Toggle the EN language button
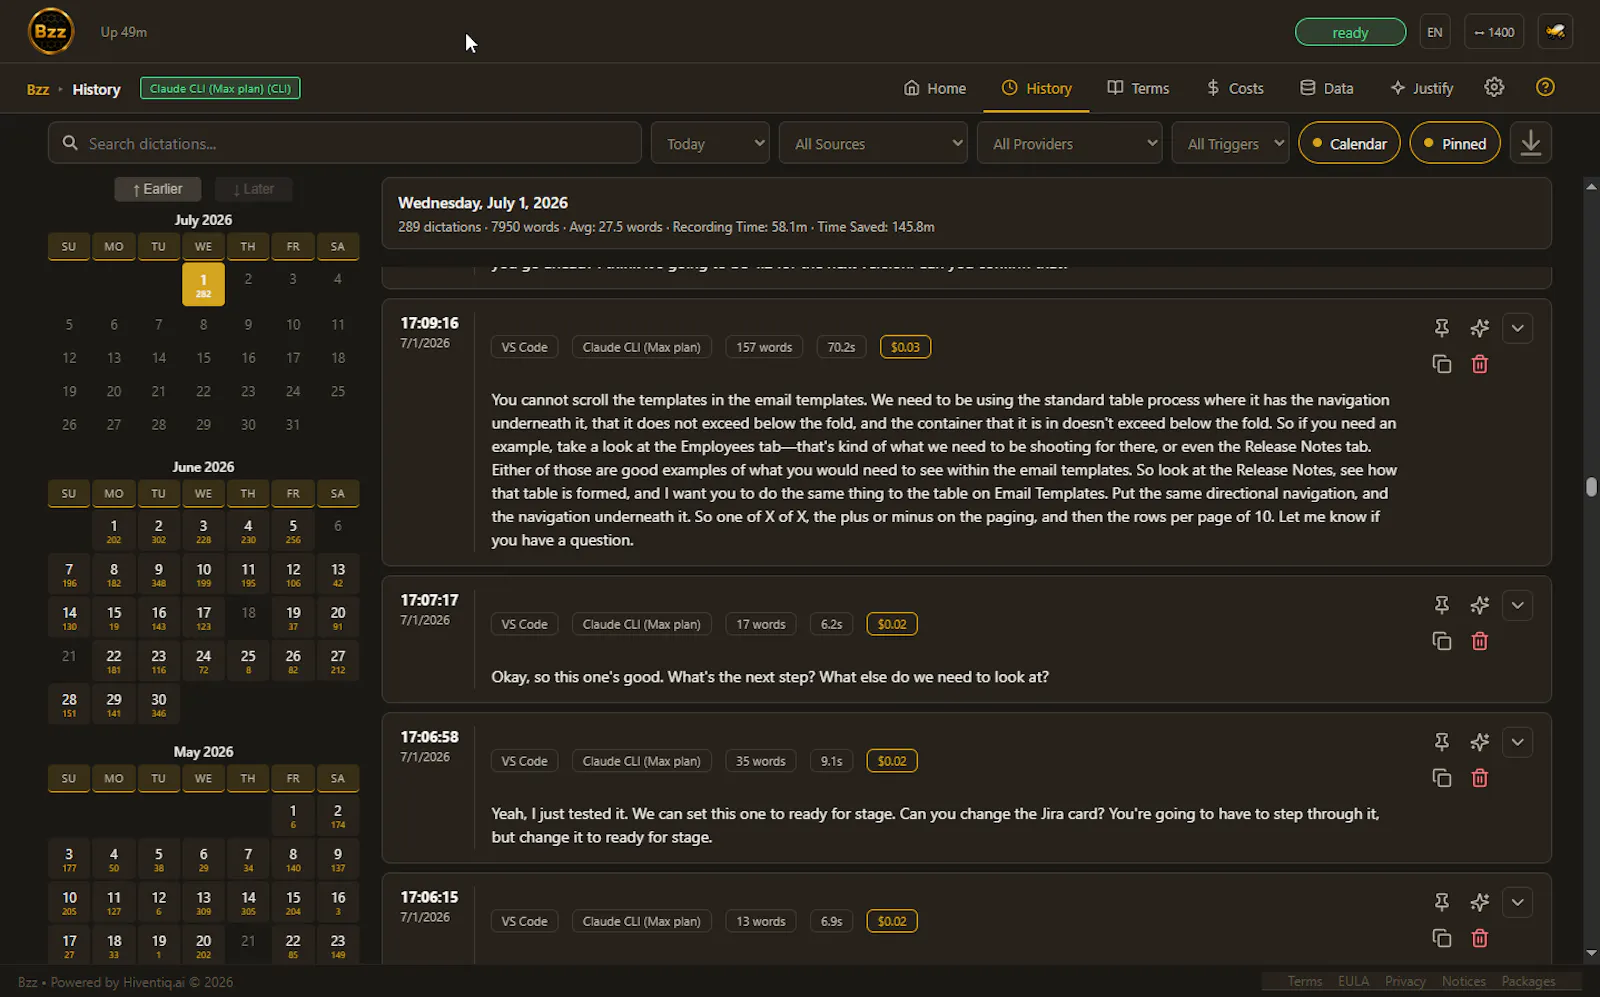 tap(1435, 32)
